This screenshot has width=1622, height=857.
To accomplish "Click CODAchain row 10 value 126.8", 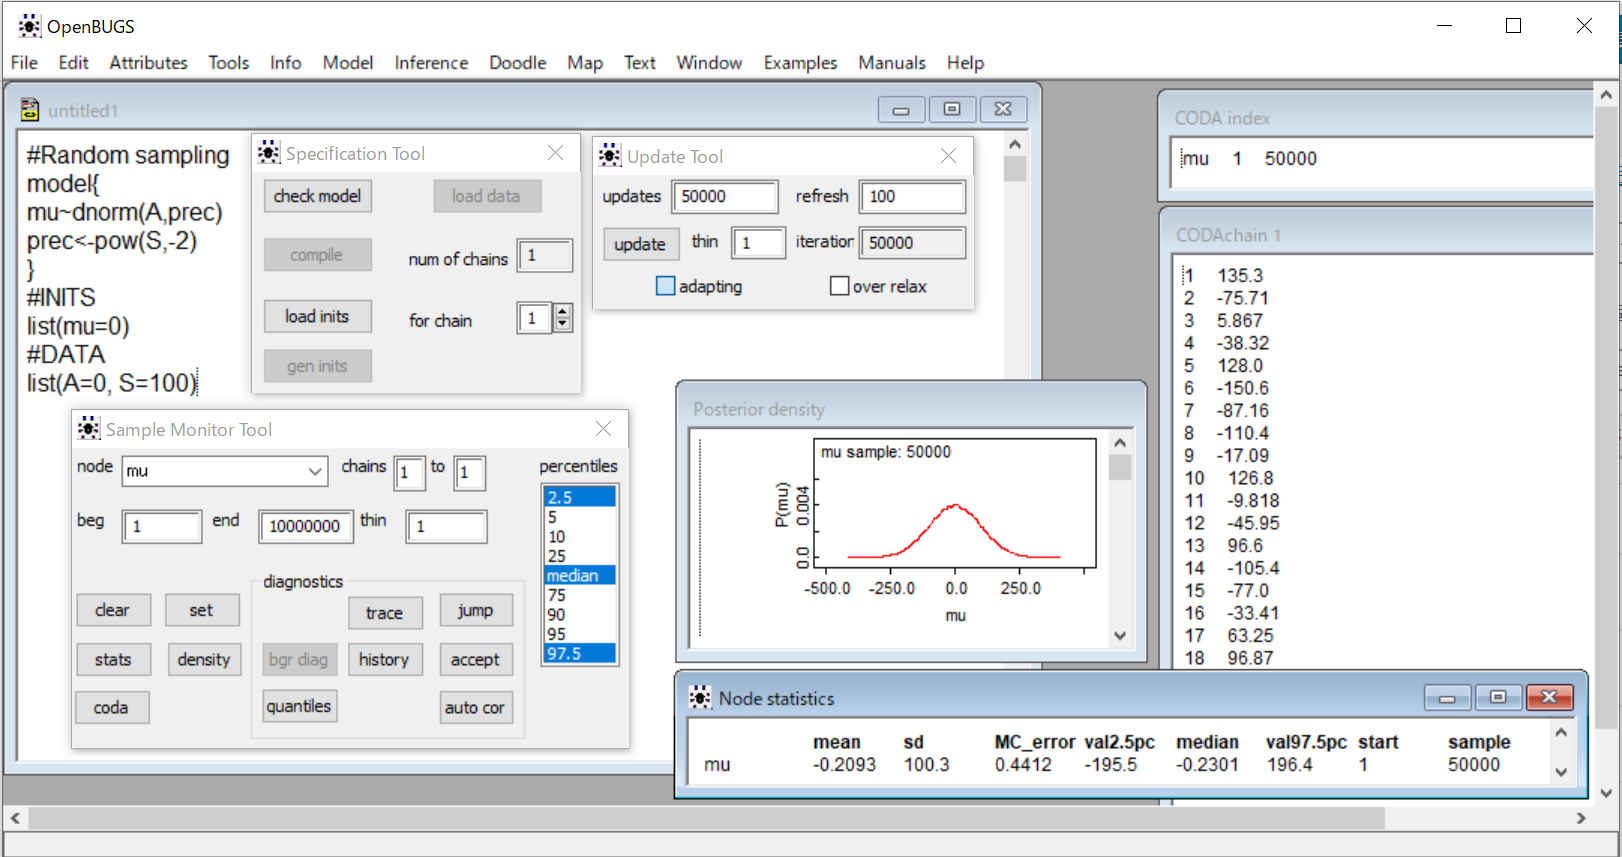I will pyautogui.click(x=1251, y=478).
